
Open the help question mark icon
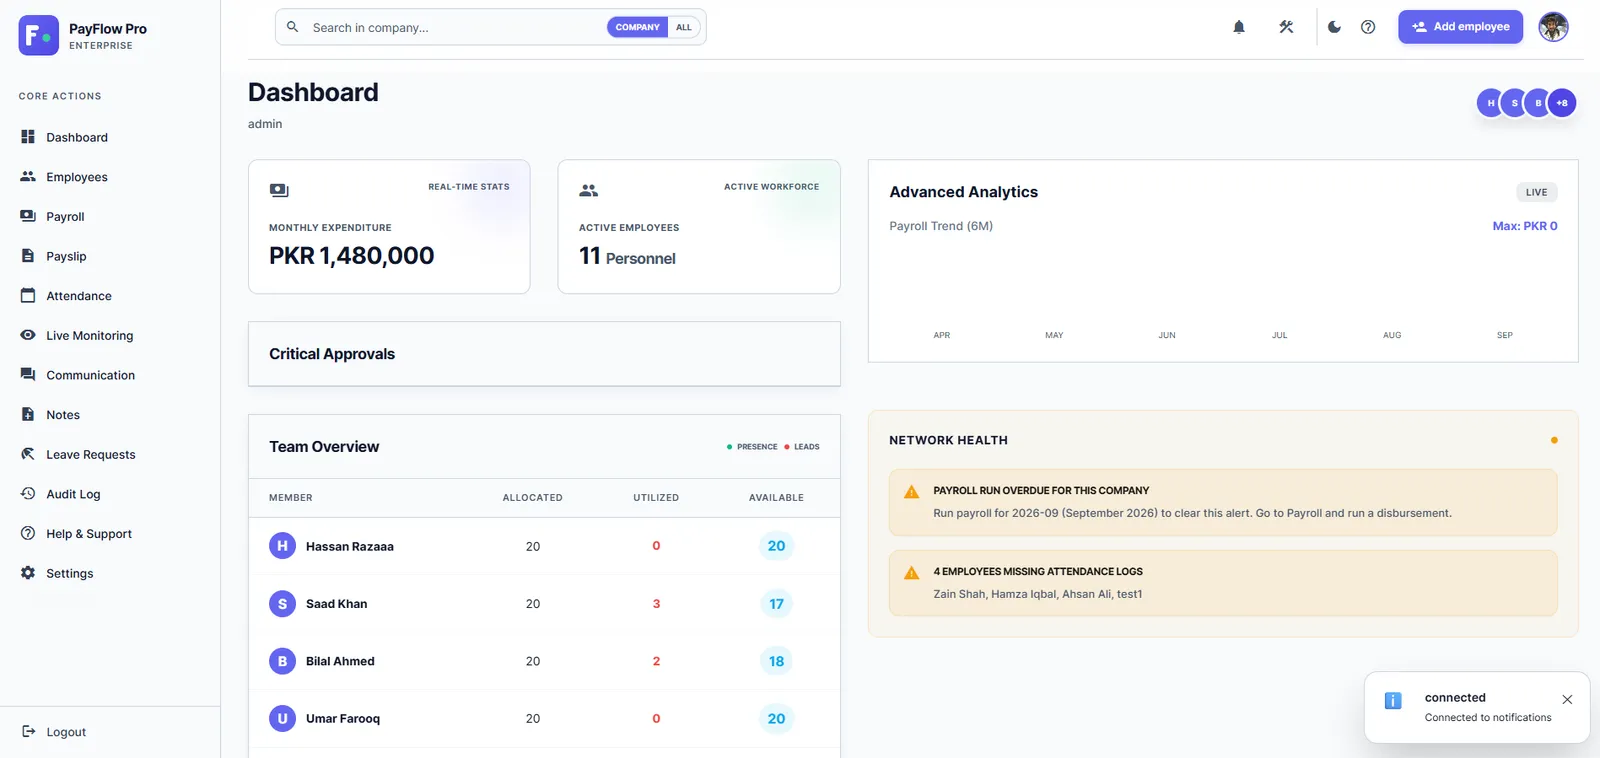click(1368, 27)
